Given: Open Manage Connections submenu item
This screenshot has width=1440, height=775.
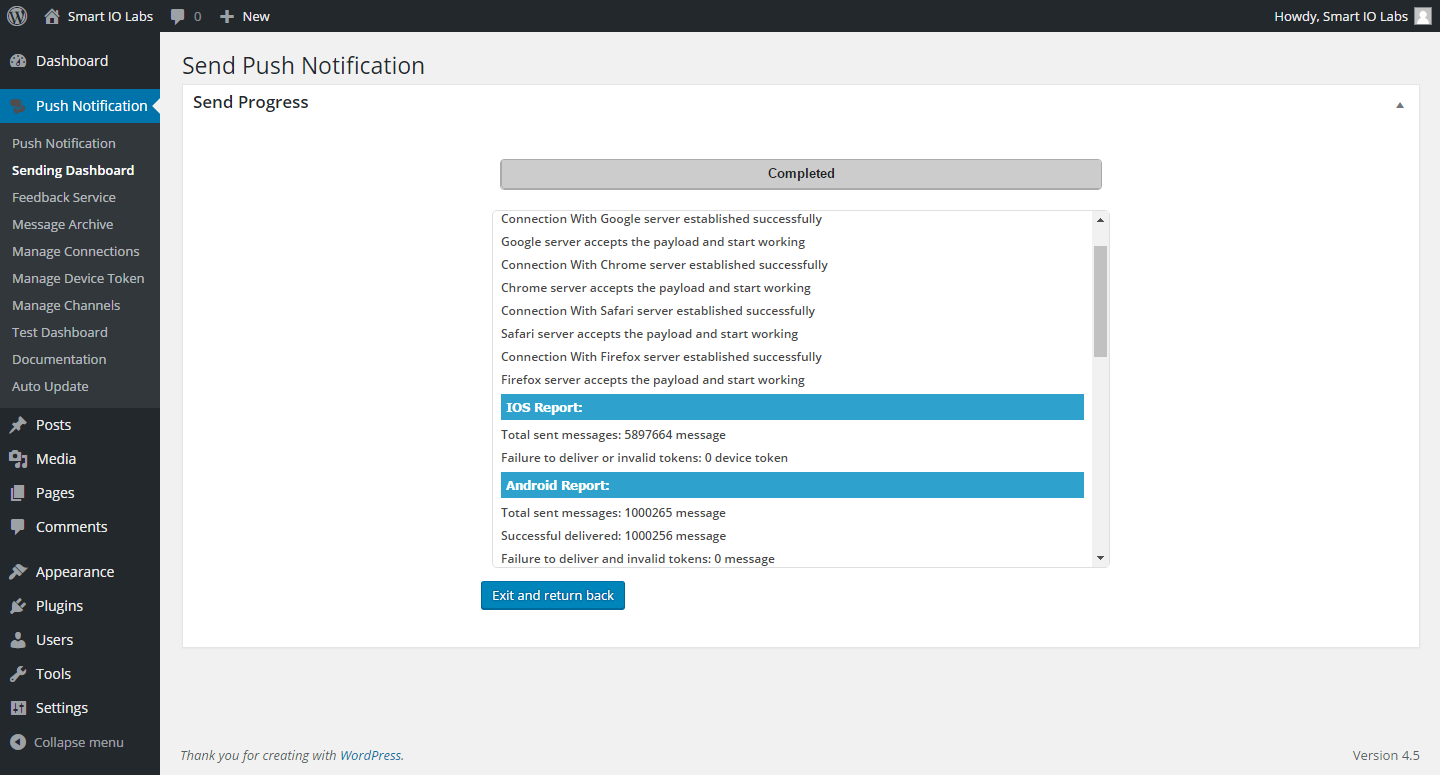Looking at the screenshot, I should [76, 251].
